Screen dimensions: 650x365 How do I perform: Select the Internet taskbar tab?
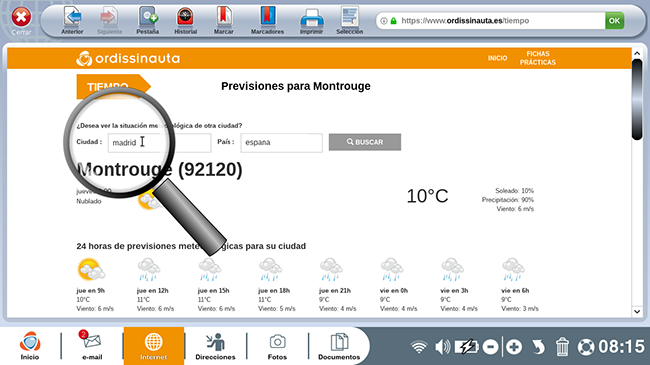153,346
